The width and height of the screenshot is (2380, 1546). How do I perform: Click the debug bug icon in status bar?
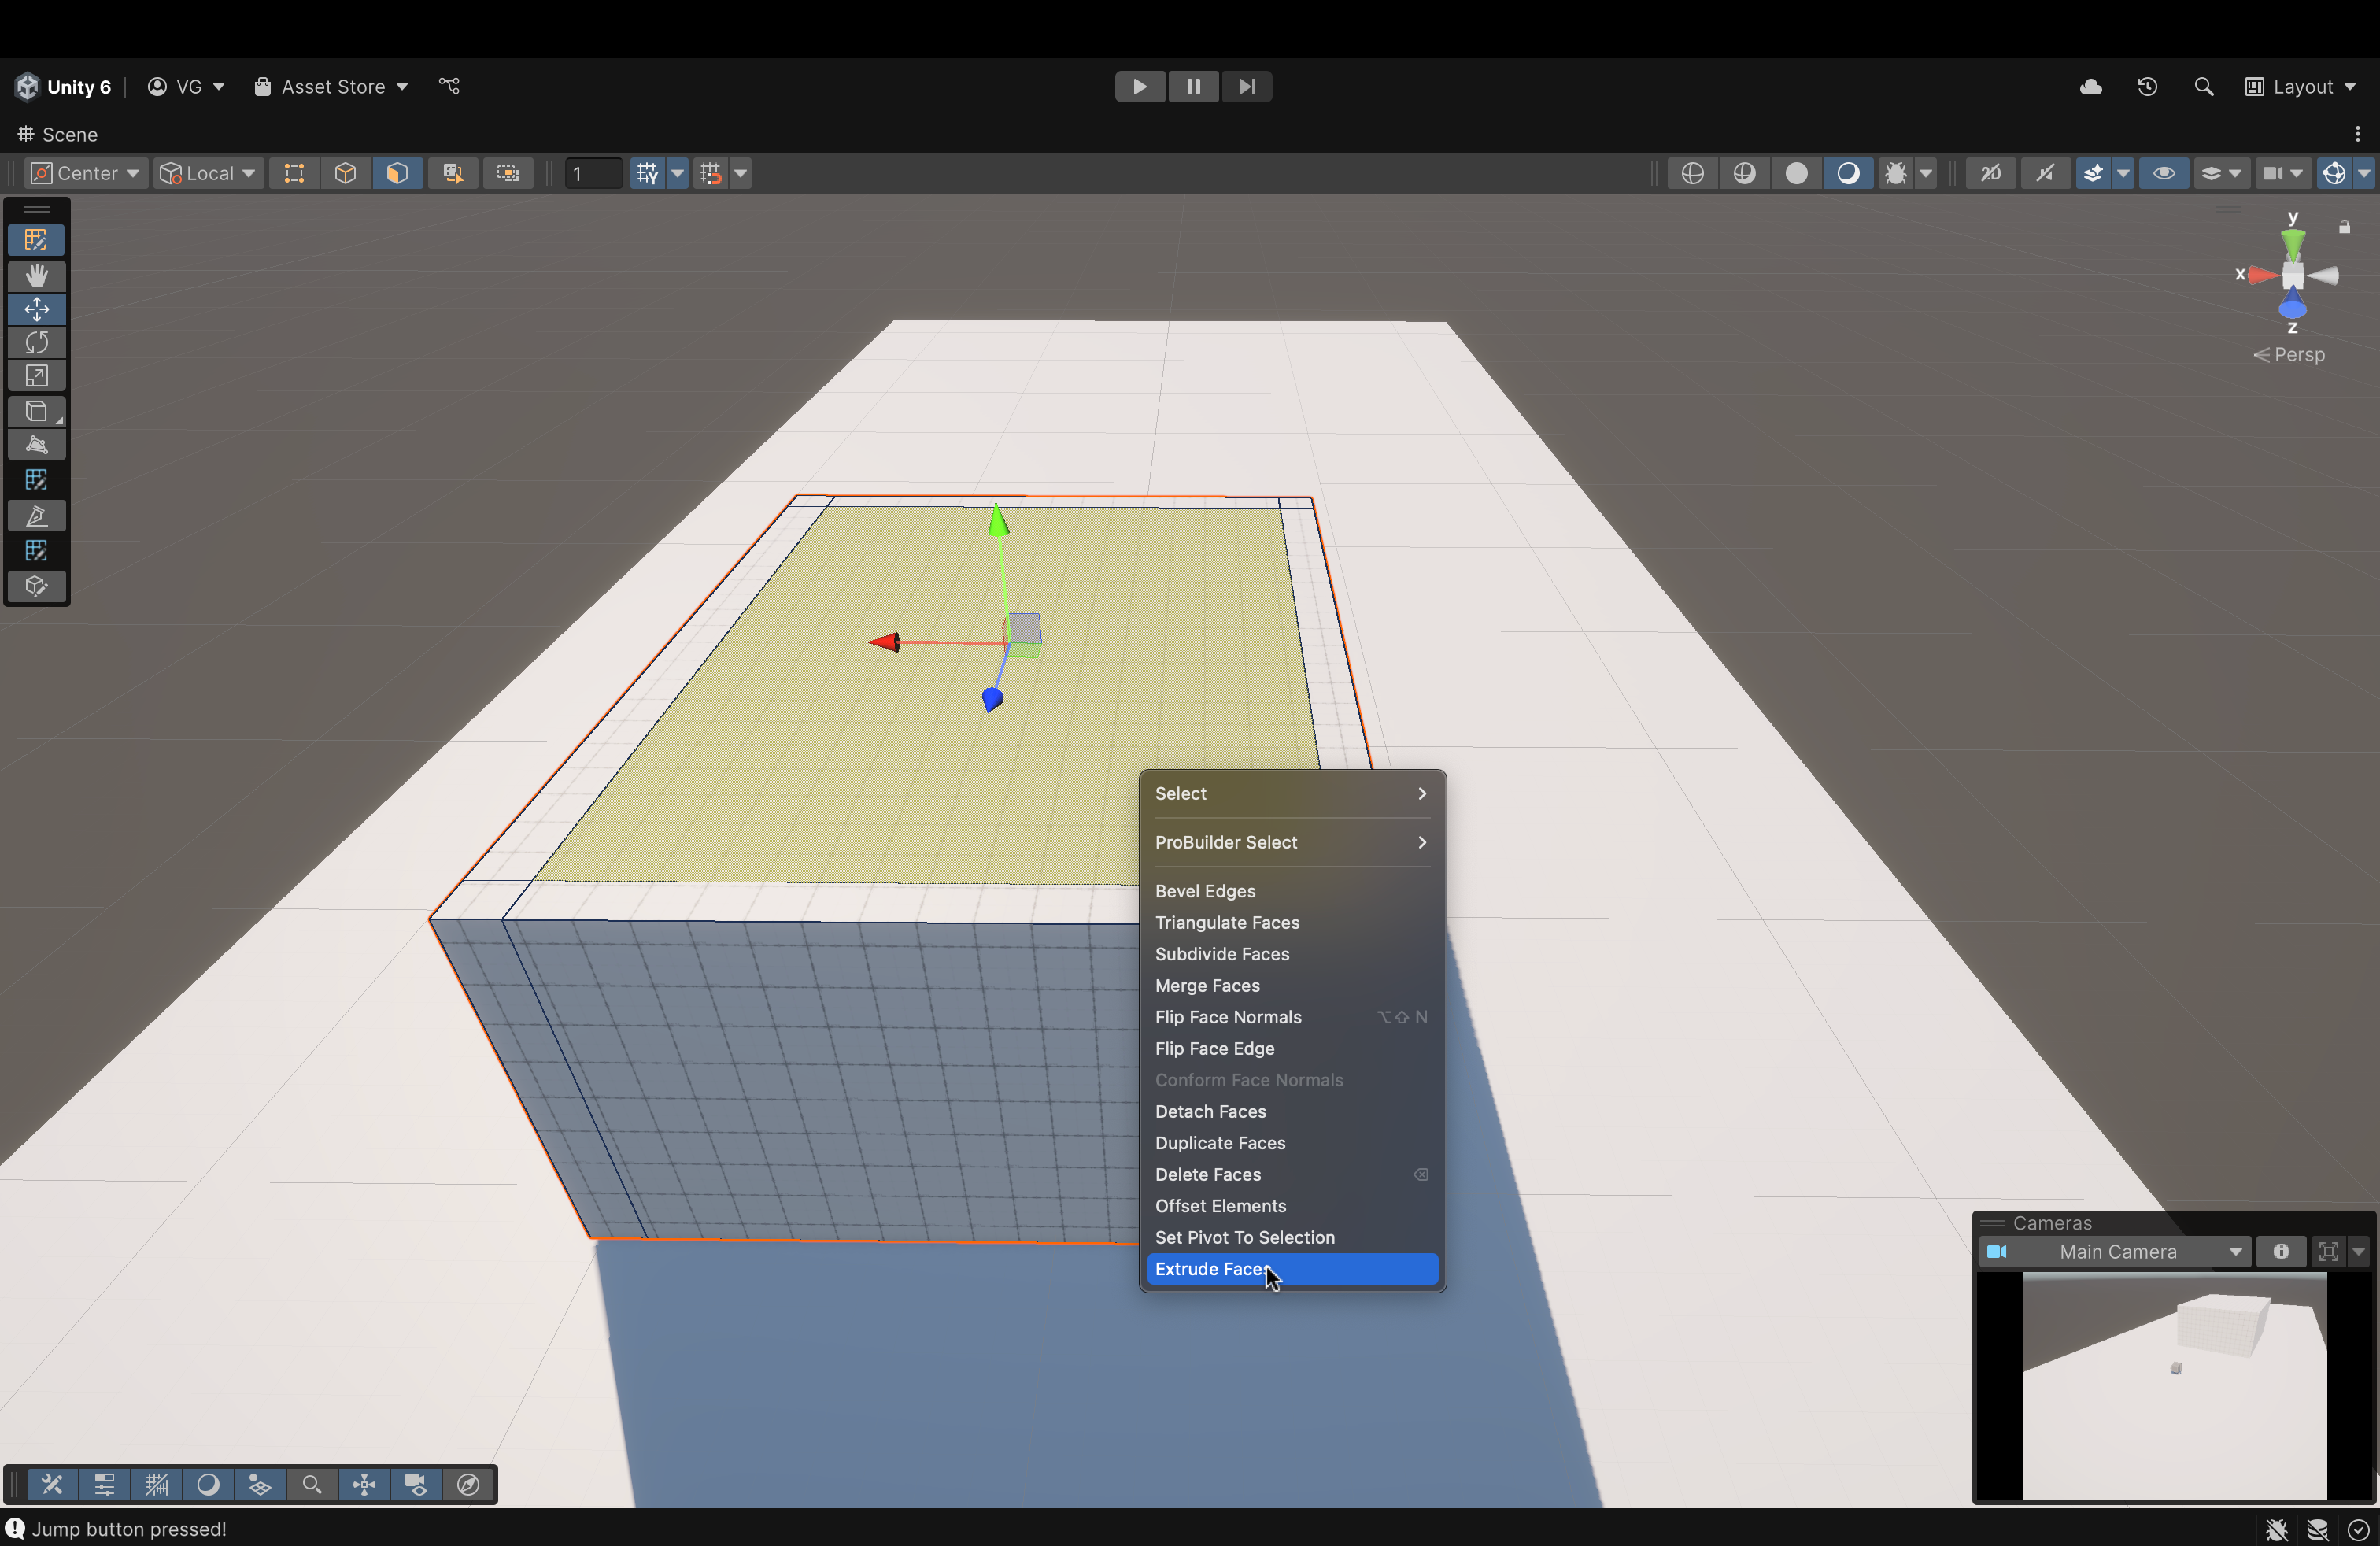coord(2277,1529)
